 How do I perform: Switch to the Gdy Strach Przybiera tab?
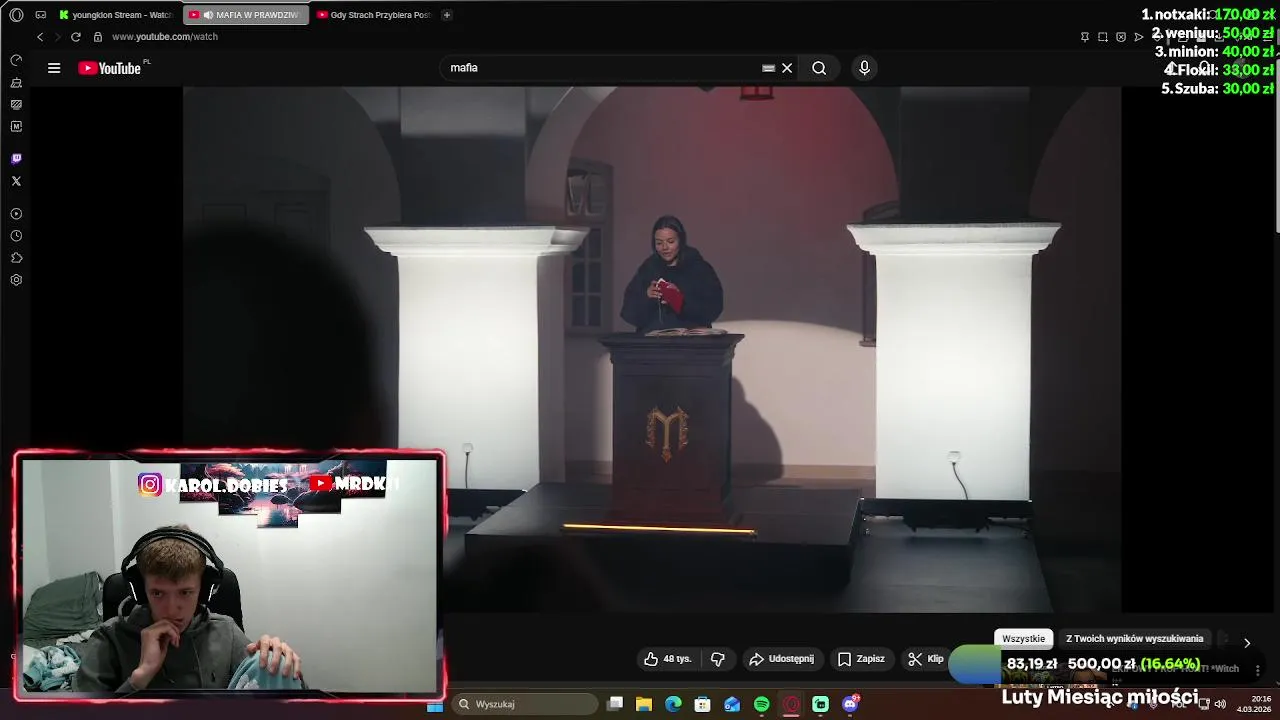coord(374,15)
